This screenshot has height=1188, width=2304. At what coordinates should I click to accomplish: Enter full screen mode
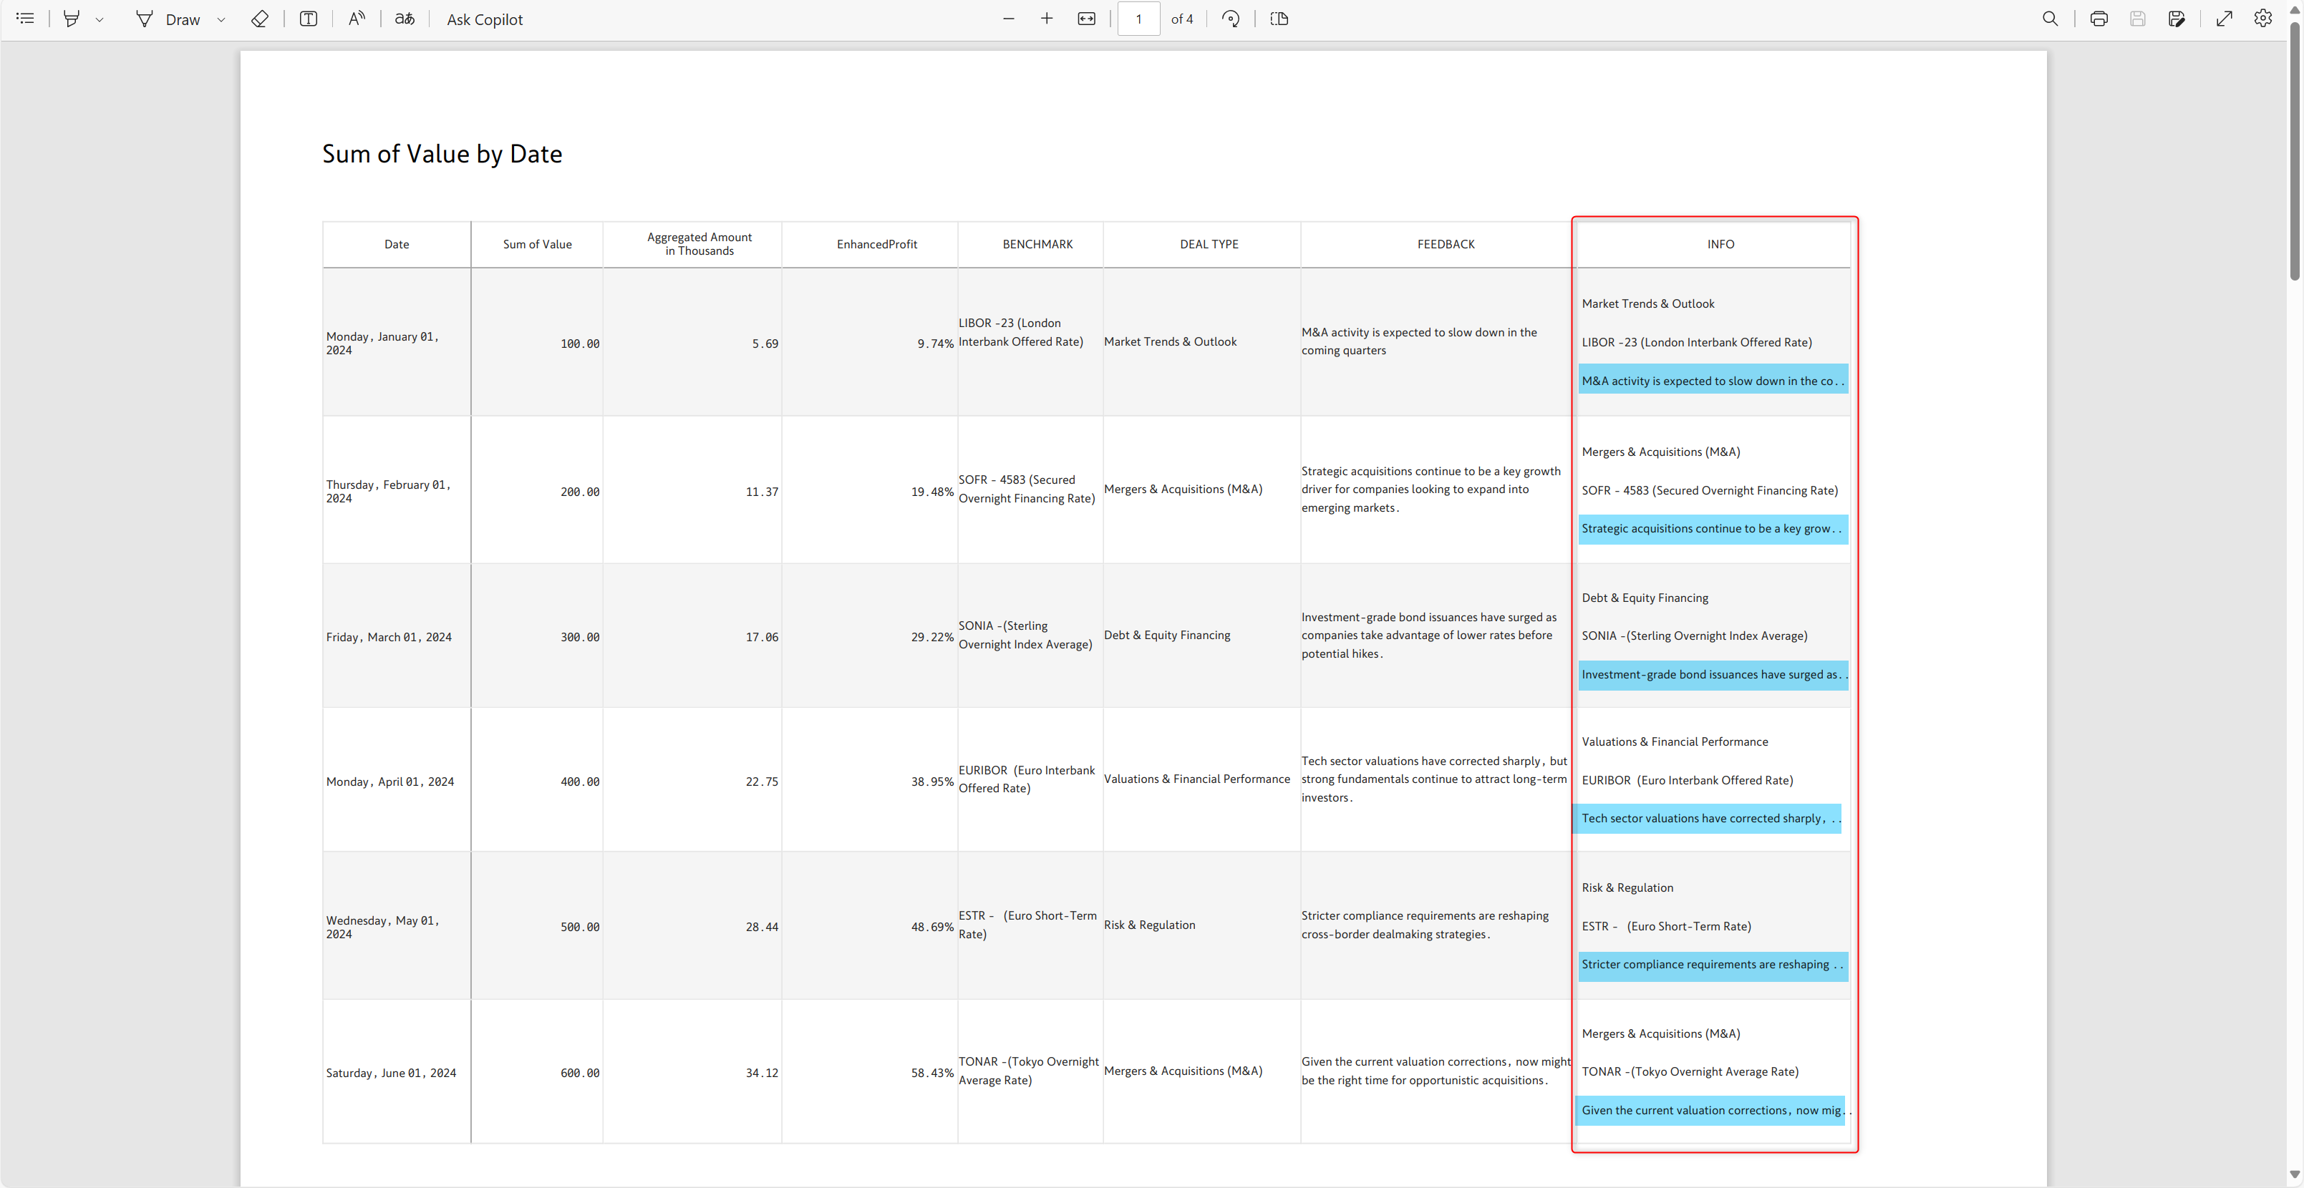coord(2224,19)
